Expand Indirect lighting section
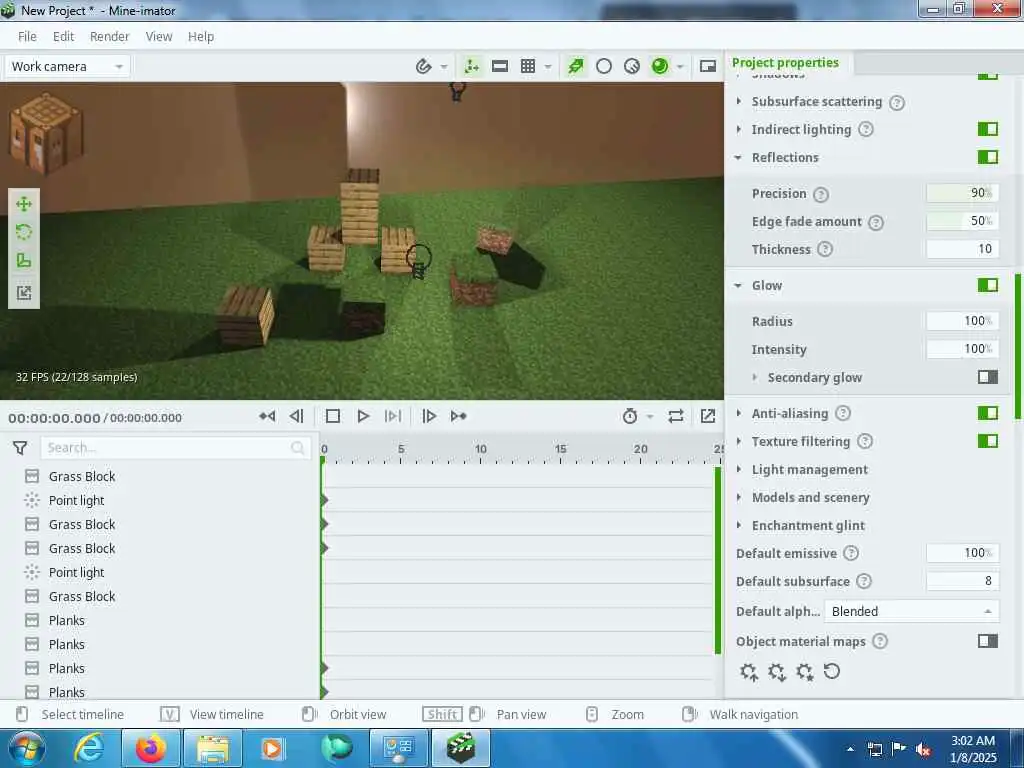1024x768 pixels. click(739, 129)
